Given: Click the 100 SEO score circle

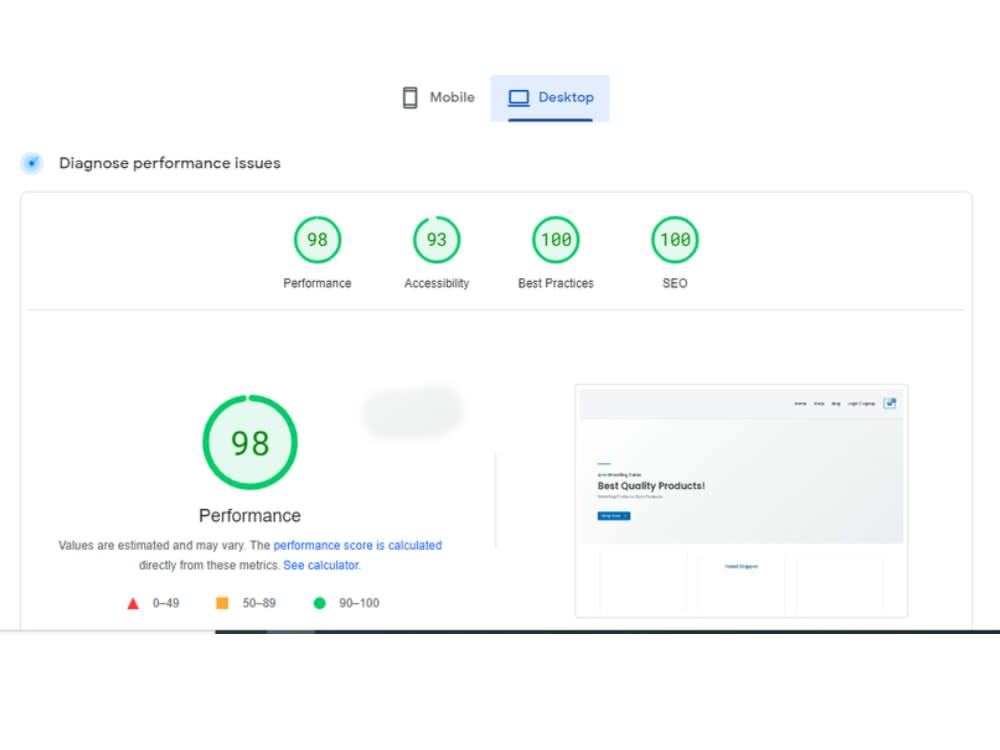Looking at the screenshot, I should tap(674, 239).
